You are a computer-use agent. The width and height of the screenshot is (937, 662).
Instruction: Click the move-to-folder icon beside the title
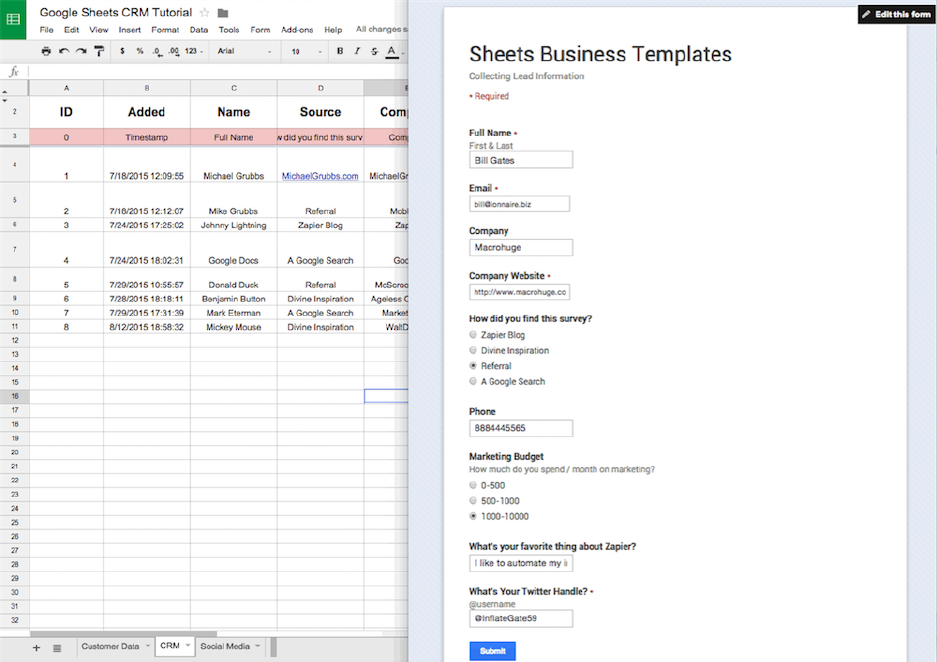(223, 13)
